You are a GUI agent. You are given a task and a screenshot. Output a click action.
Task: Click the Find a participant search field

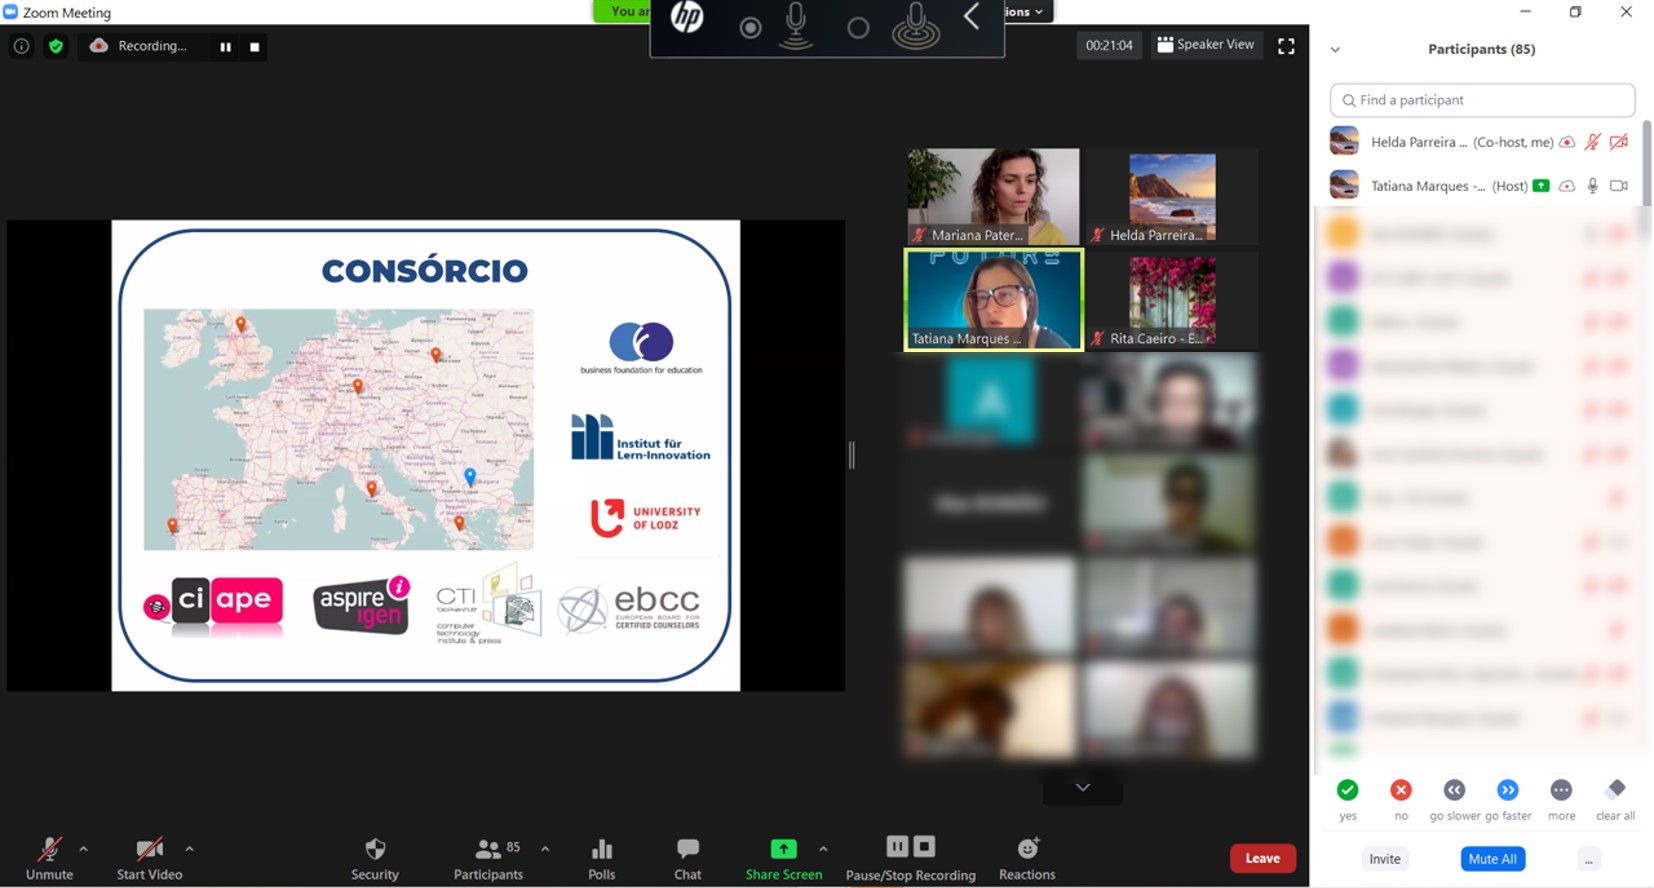(1482, 100)
